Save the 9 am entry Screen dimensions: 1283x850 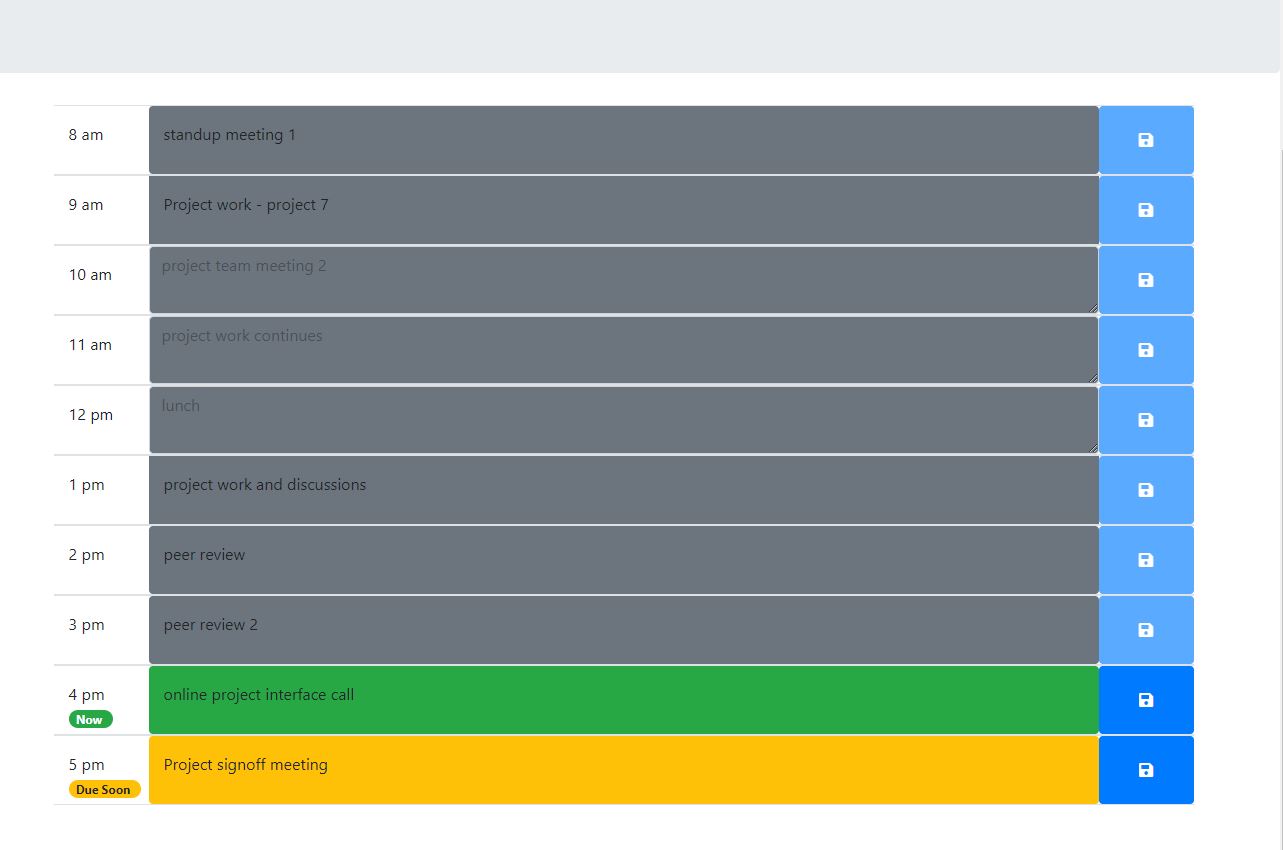coord(1146,210)
